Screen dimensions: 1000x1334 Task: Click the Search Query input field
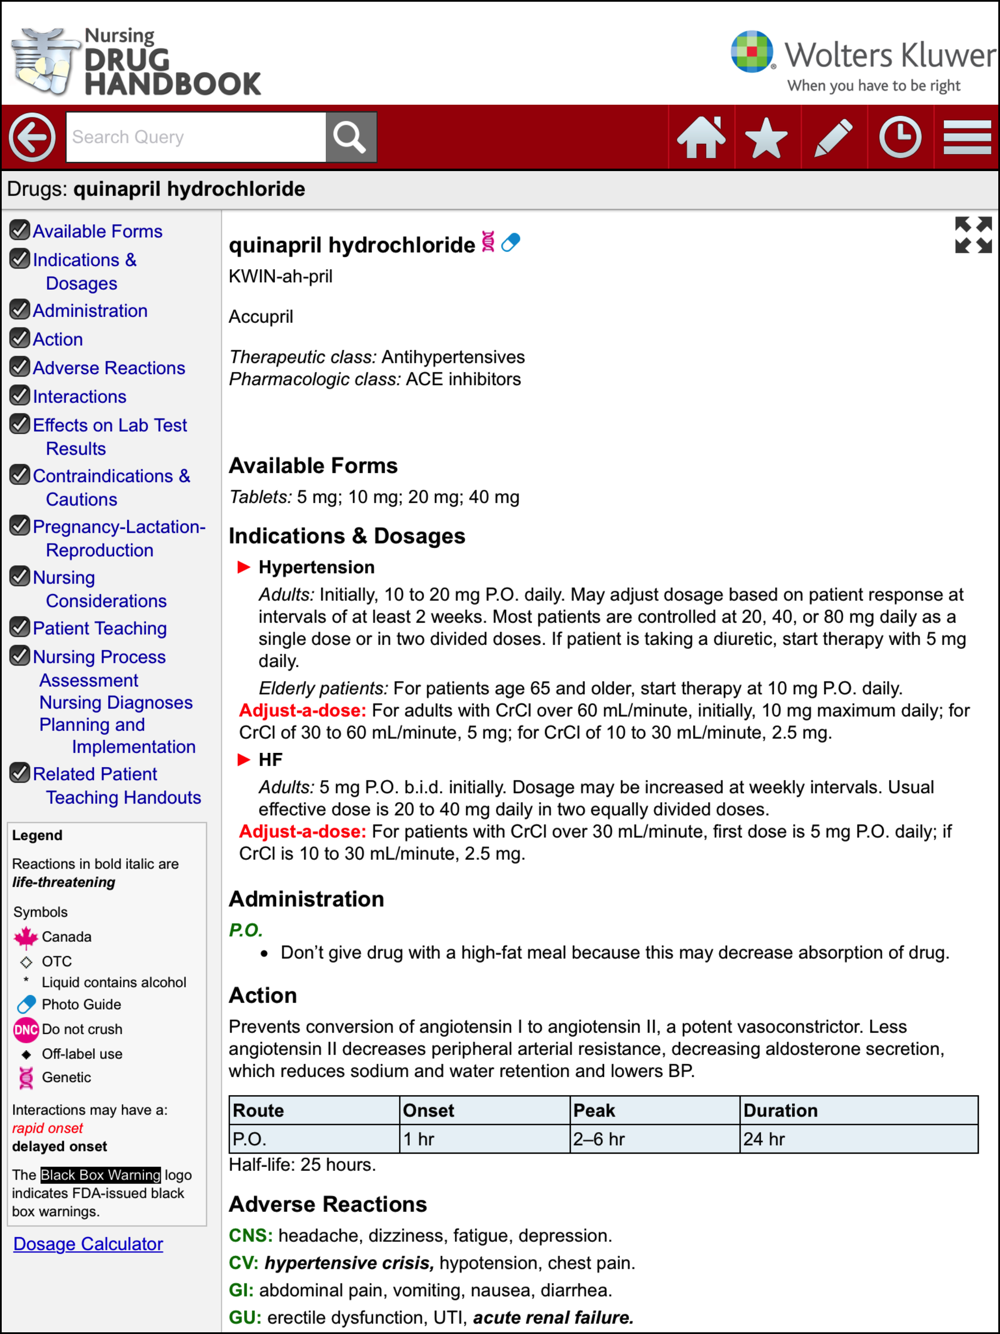pyautogui.click(x=196, y=137)
